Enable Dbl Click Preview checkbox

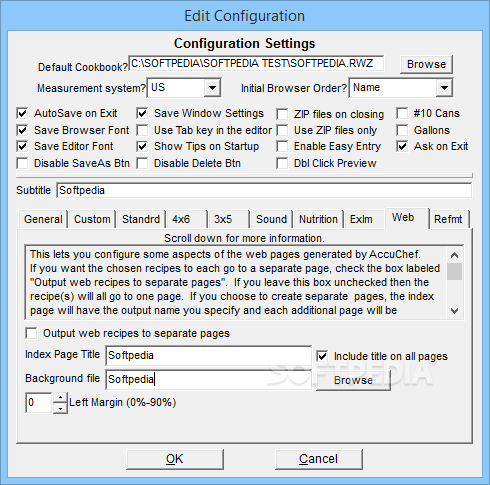point(282,163)
